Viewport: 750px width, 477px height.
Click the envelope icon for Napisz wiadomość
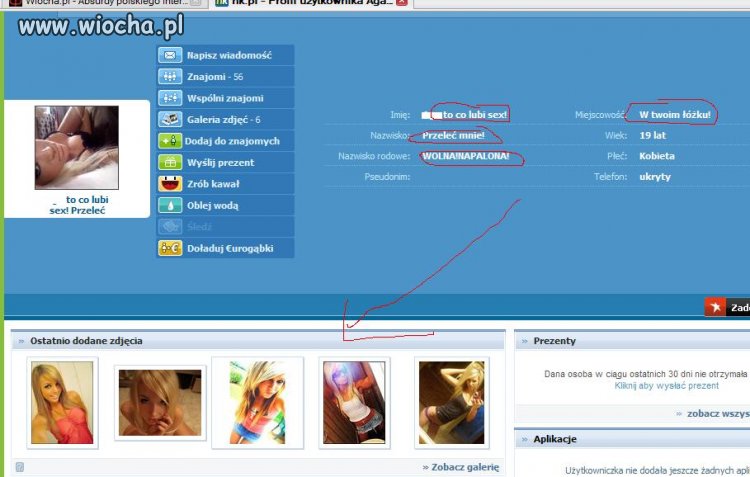click(170, 55)
